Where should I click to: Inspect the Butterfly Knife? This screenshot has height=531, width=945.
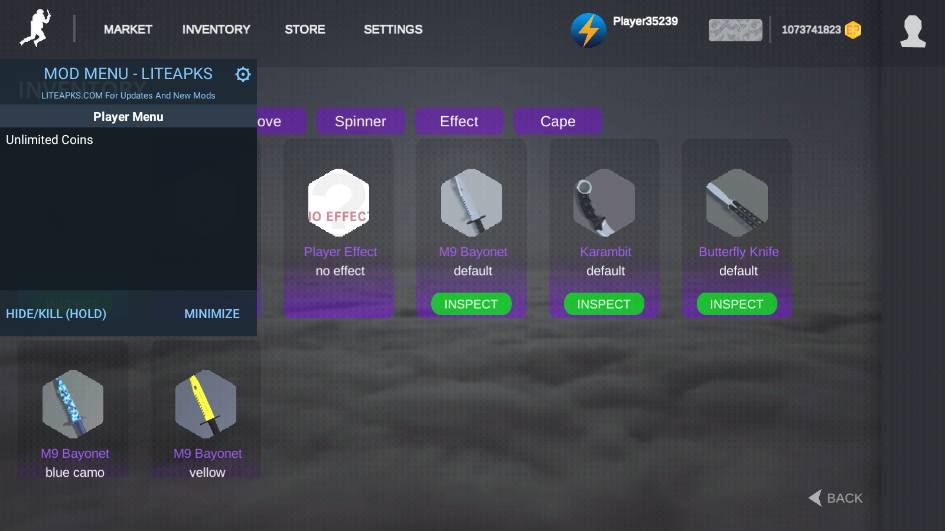[736, 304]
